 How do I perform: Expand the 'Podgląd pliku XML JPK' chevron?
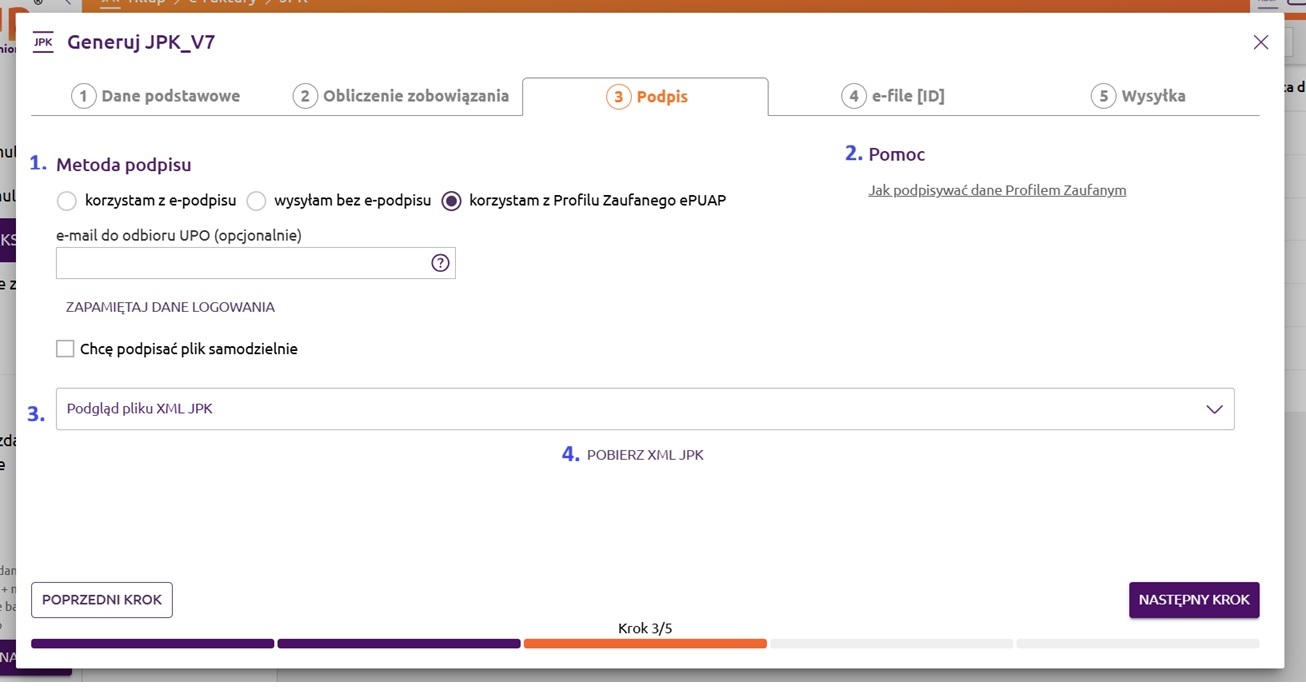click(1214, 409)
